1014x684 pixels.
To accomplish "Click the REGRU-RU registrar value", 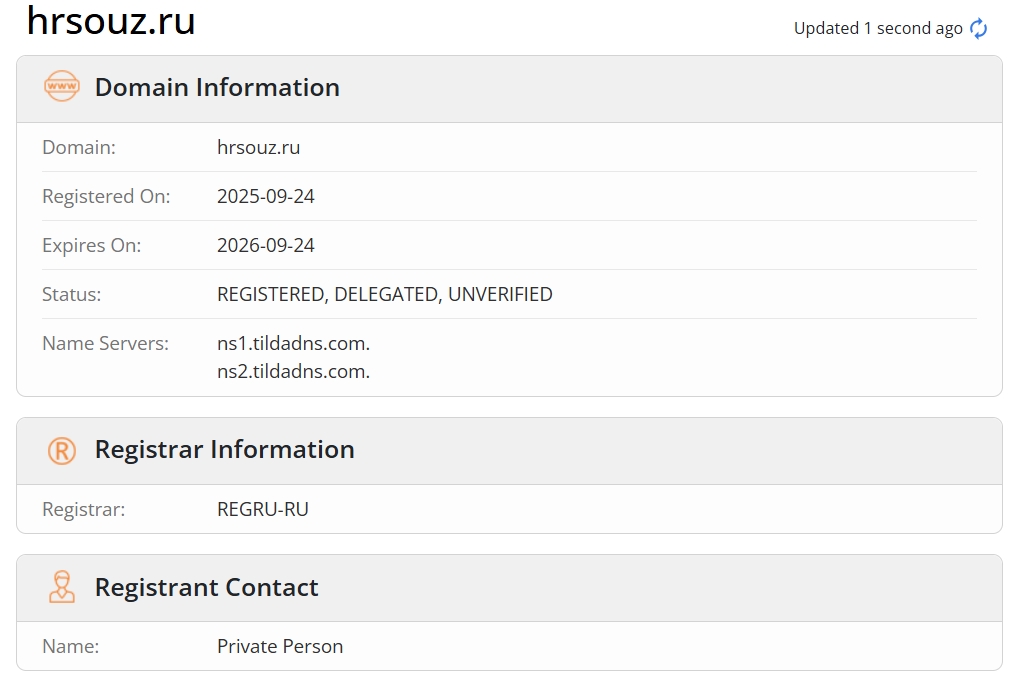I will (x=263, y=509).
